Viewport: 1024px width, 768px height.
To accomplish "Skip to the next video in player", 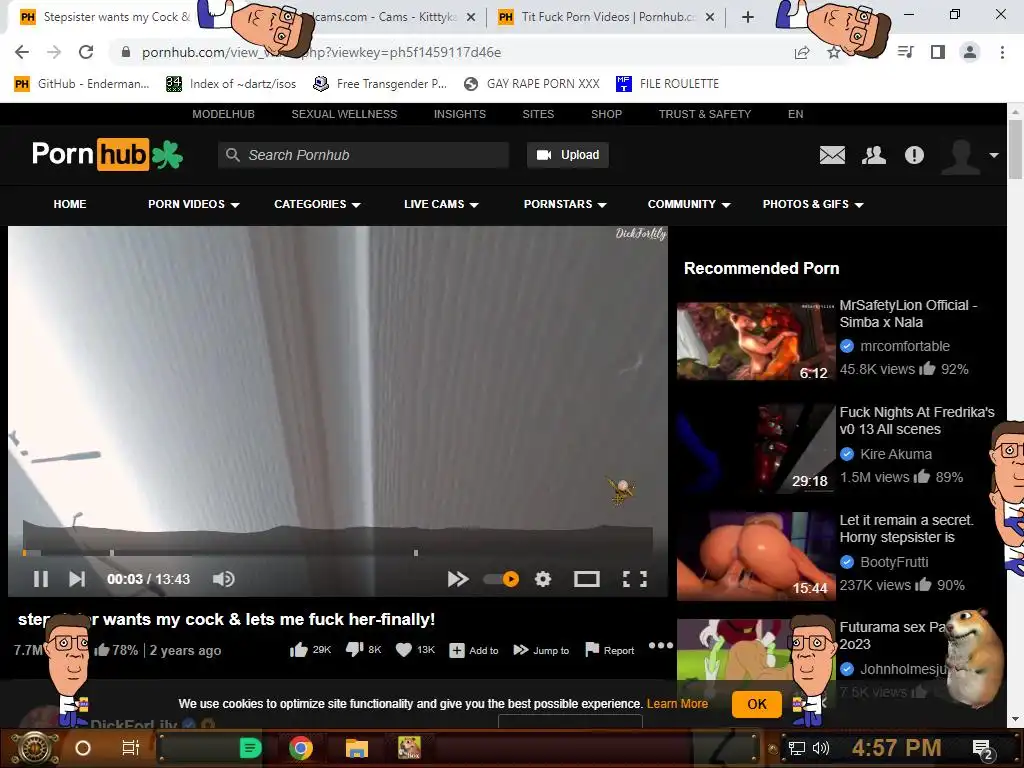I will pyautogui.click(x=77, y=579).
